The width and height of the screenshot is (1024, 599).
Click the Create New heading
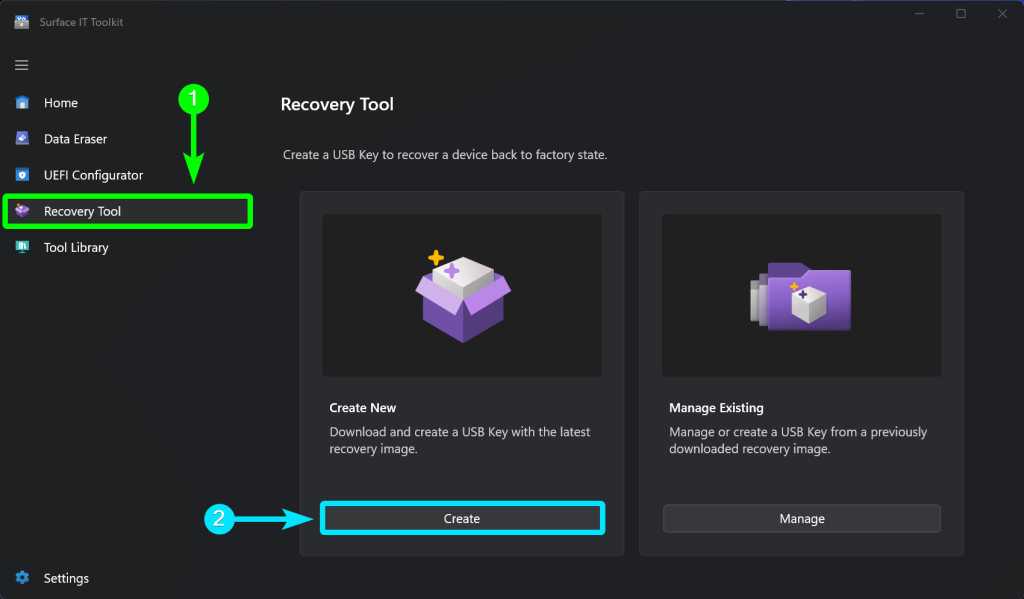coord(362,408)
